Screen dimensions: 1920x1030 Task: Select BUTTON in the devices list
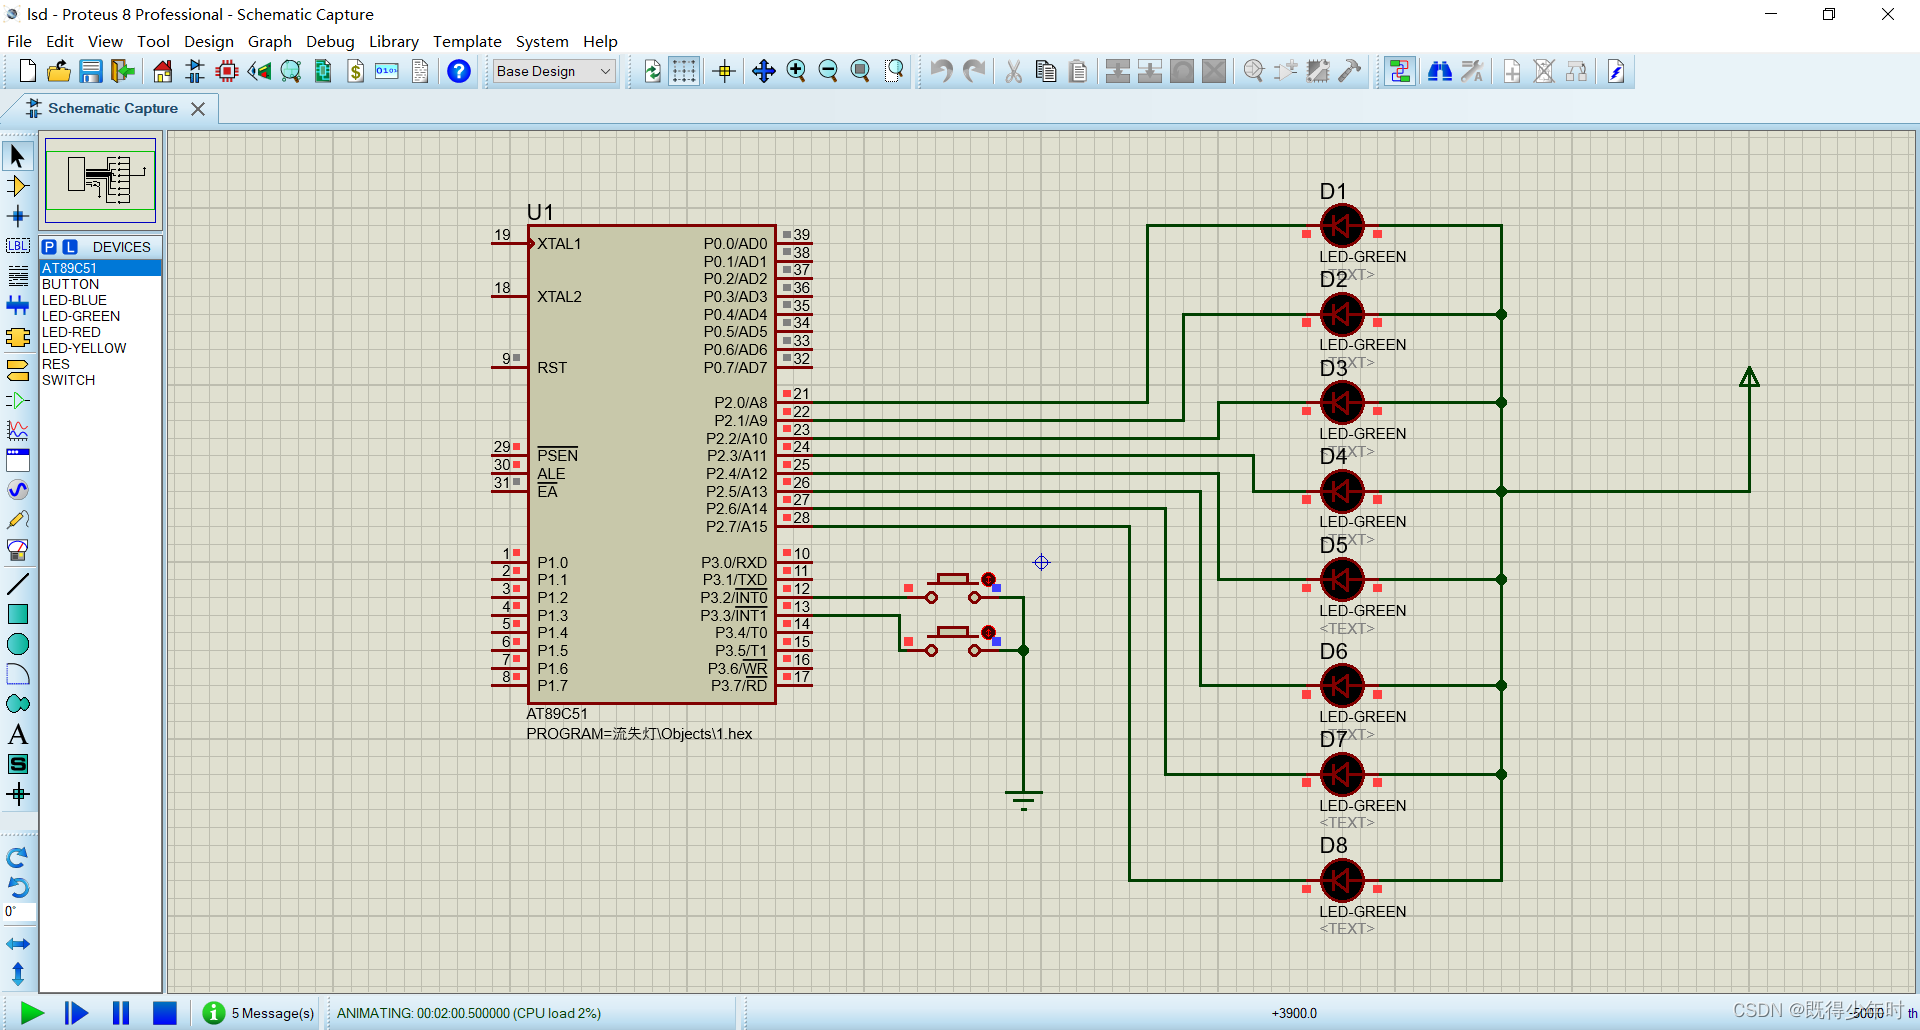click(x=100, y=284)
